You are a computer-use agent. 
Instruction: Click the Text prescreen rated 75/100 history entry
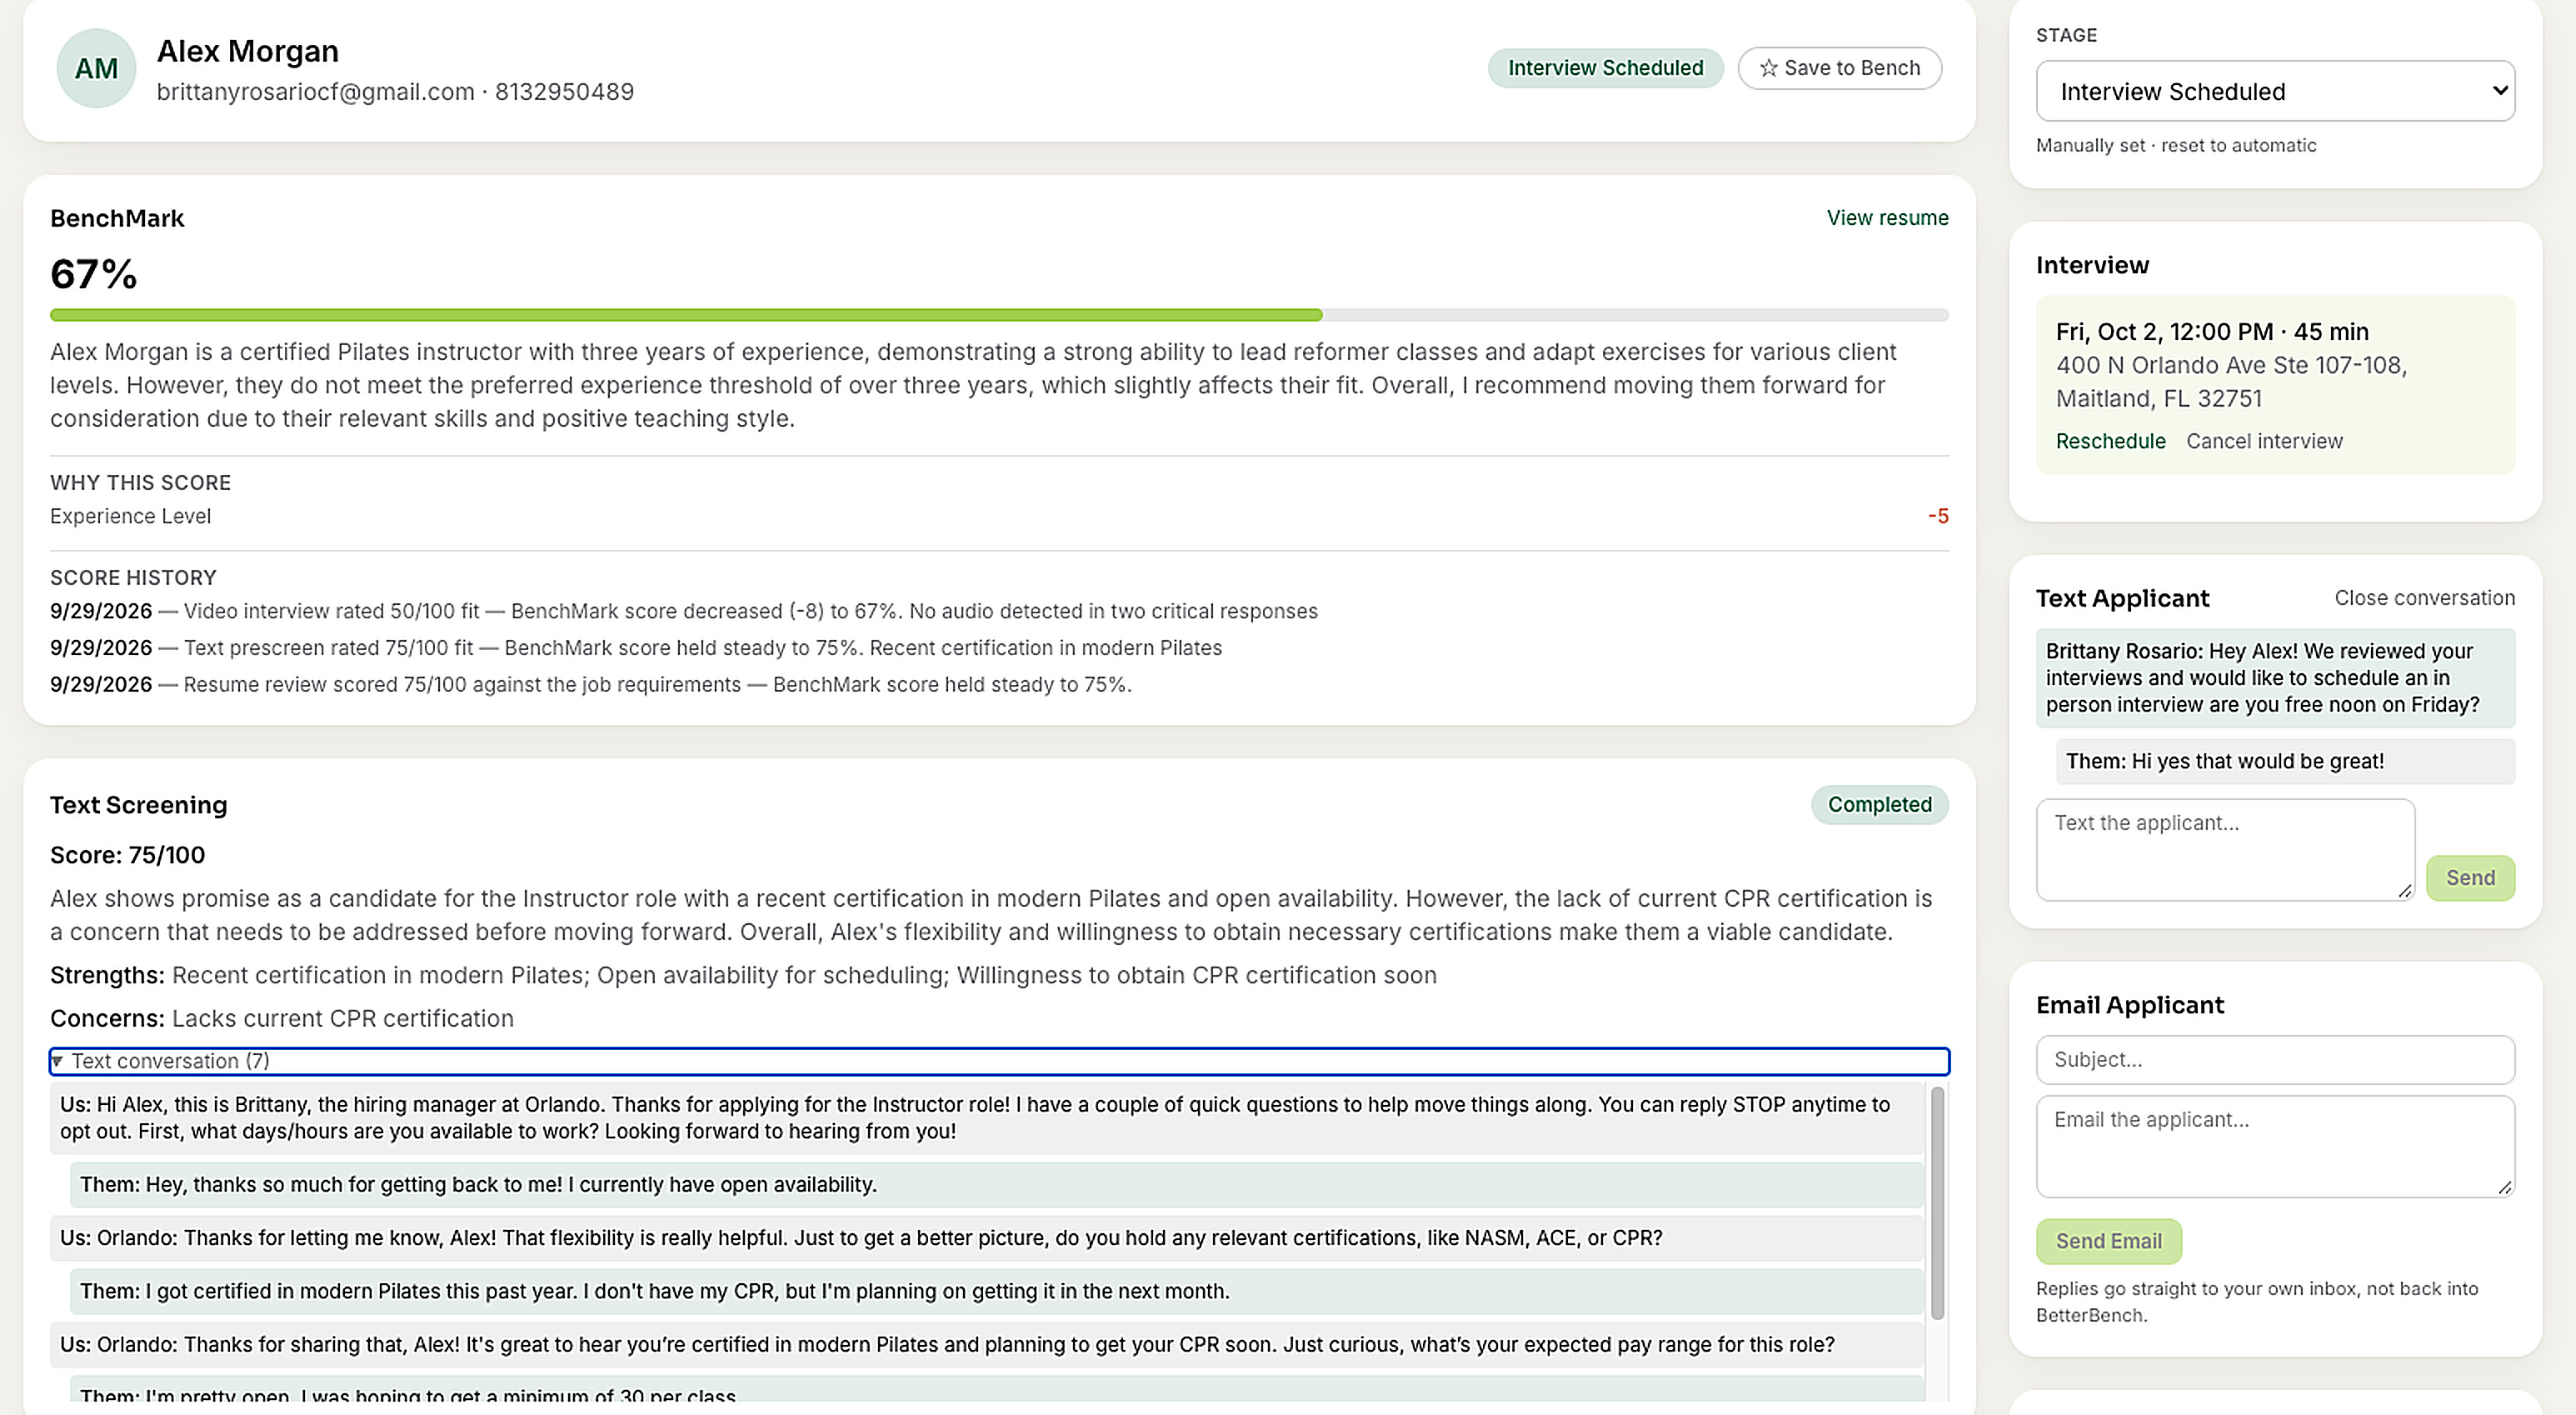(636, 648)
